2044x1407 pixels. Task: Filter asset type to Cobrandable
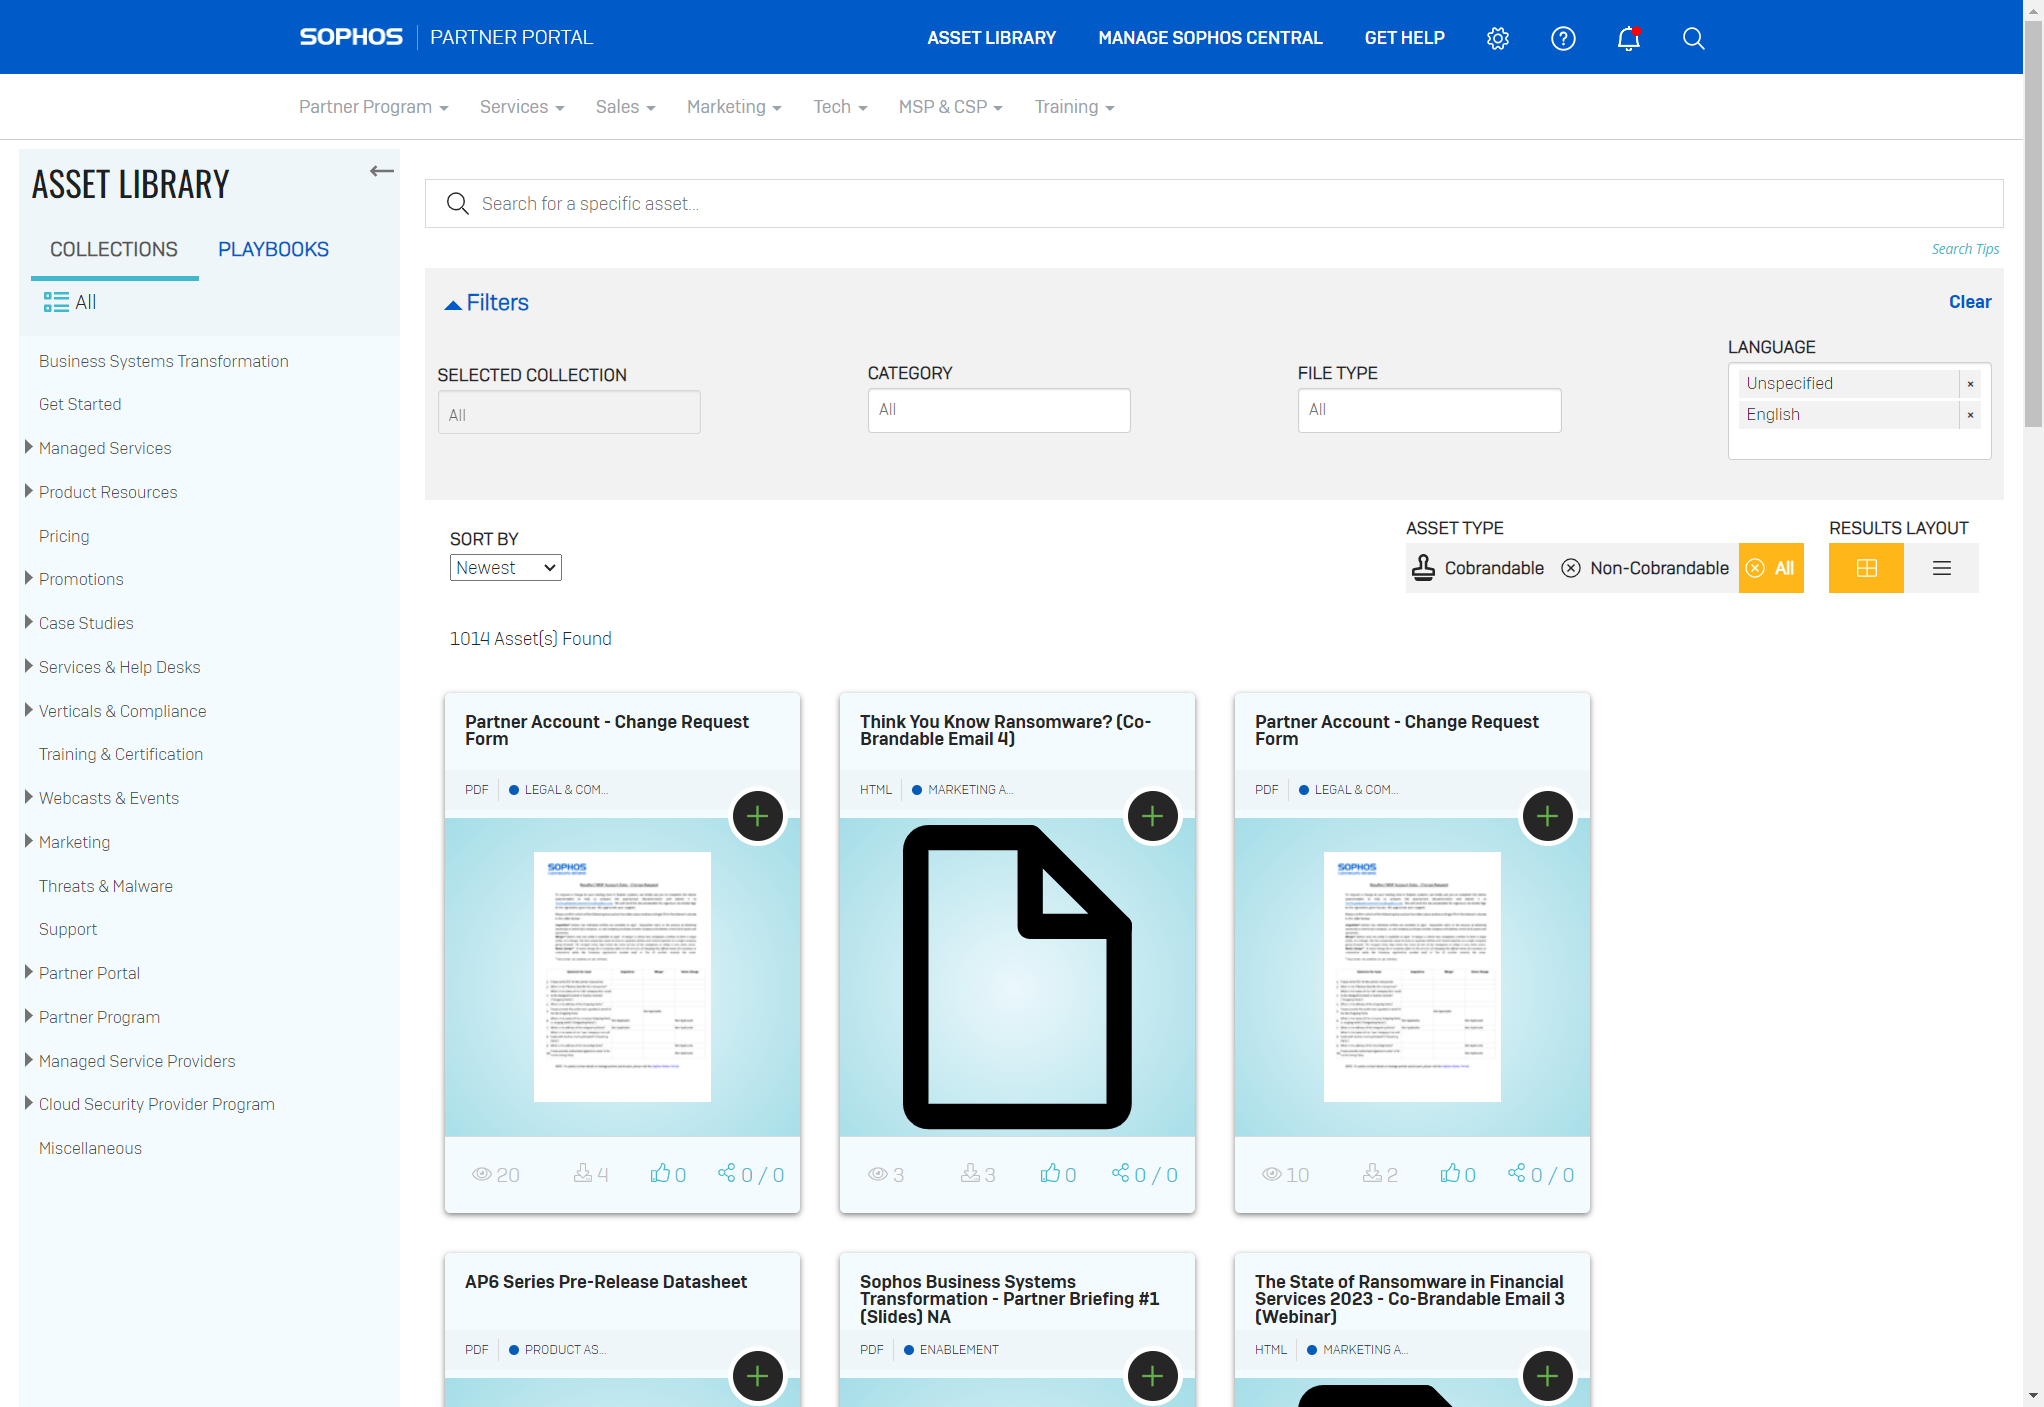pos(1478,568)
